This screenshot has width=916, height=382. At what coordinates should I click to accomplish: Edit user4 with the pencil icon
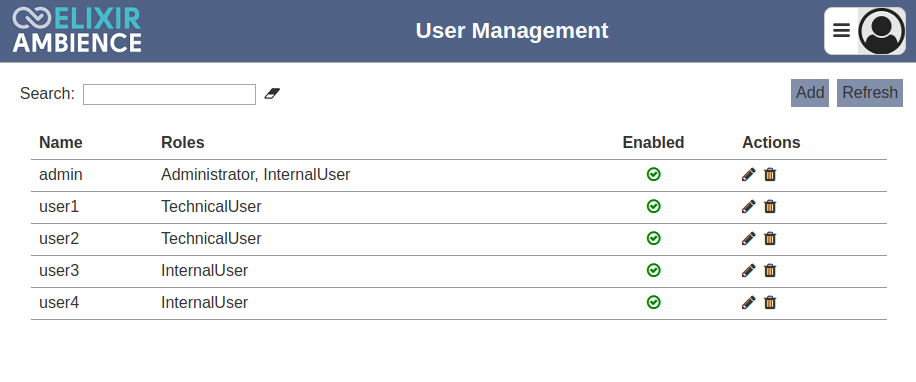point(748,303)
